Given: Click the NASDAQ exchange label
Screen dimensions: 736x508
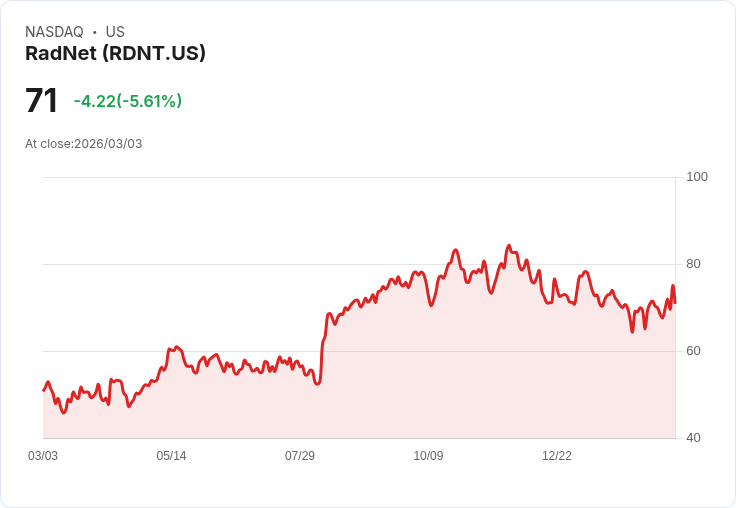Looking at the screenshot, I should click(x=54, y=32).
